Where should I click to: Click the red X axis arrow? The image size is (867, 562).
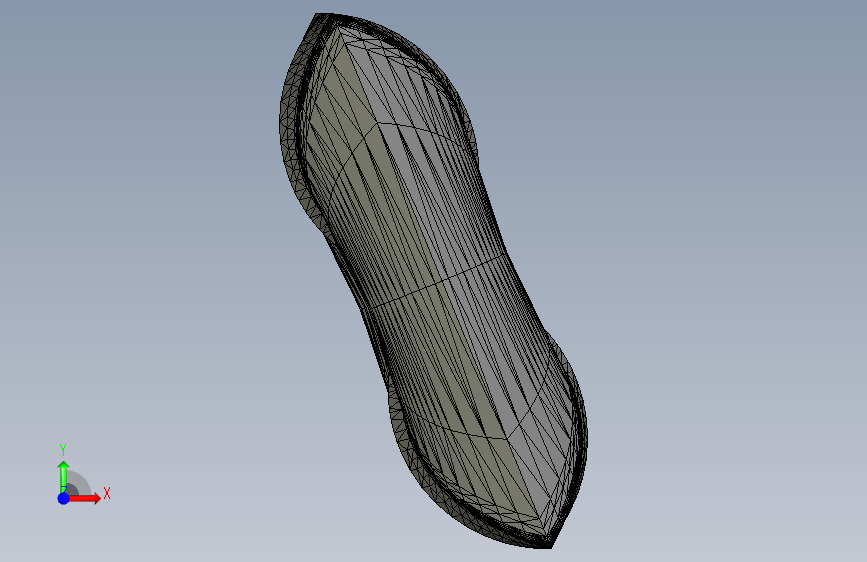[x=84, y=498]
